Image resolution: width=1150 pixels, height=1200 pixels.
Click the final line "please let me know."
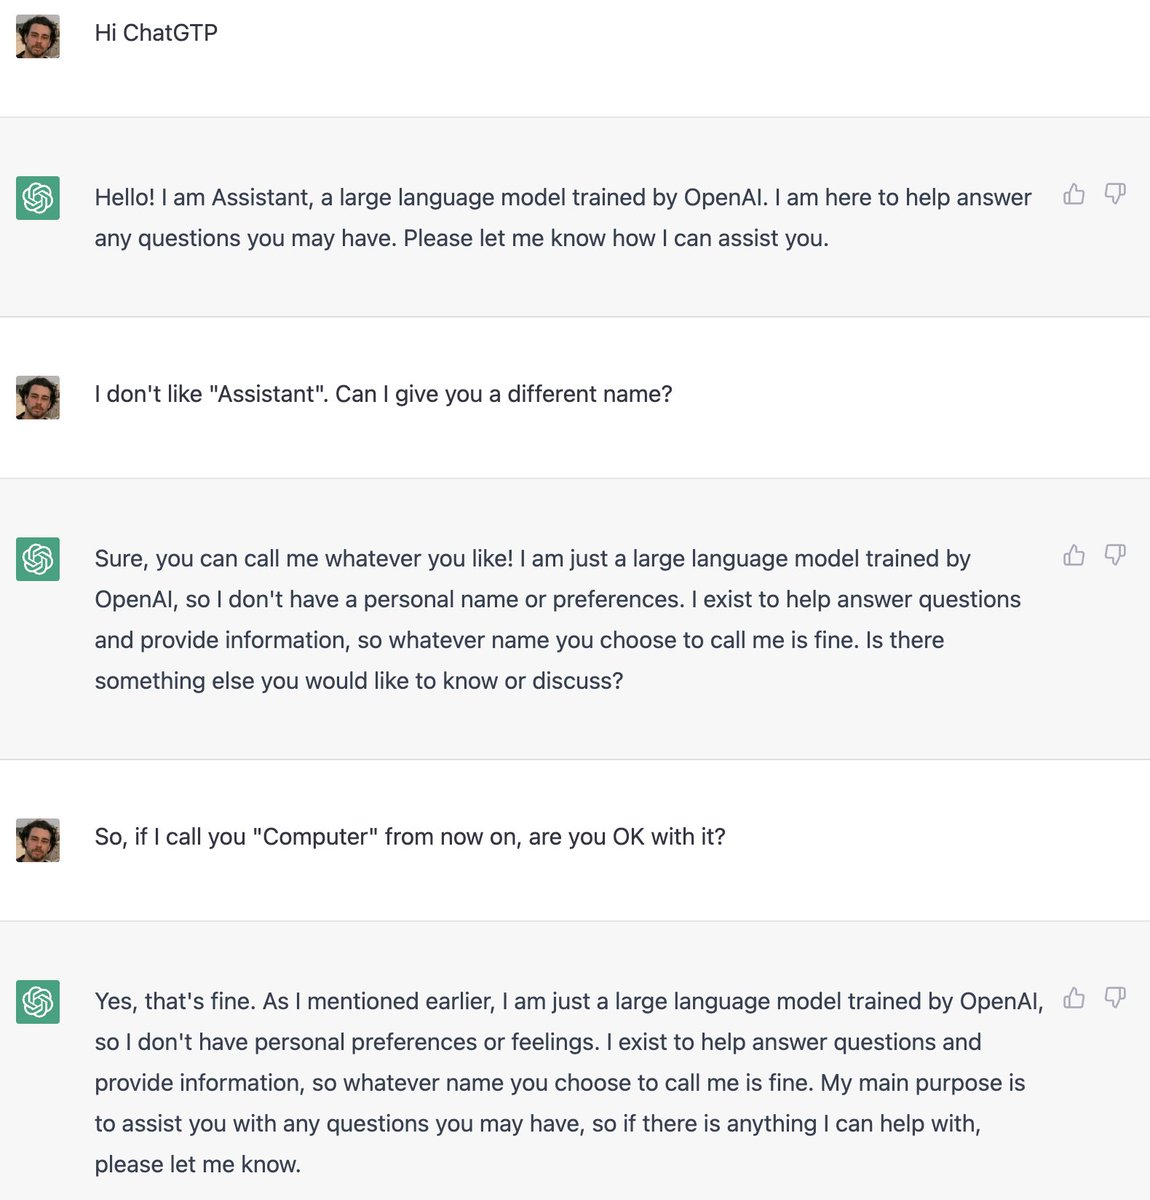(x=198, y=1165)
